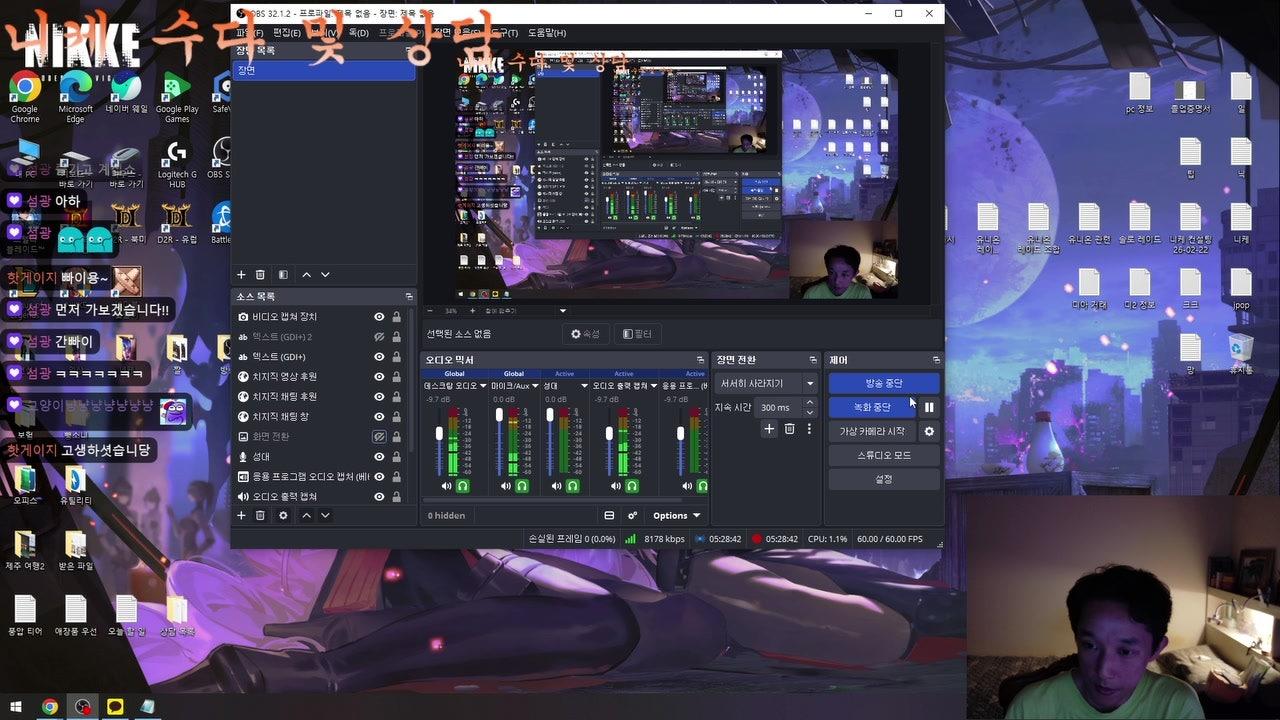Open virtual camera settings gear
Screen dimensions: 1280x720
[929, 431]
